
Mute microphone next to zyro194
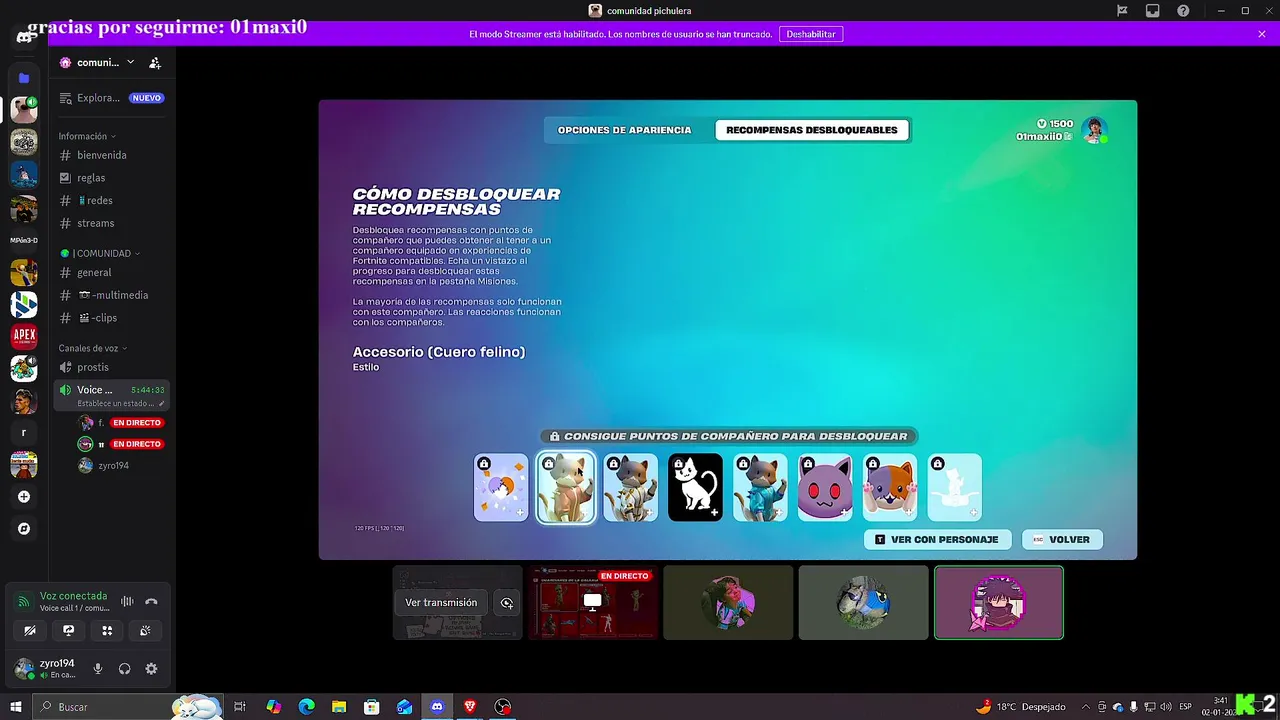98,669
